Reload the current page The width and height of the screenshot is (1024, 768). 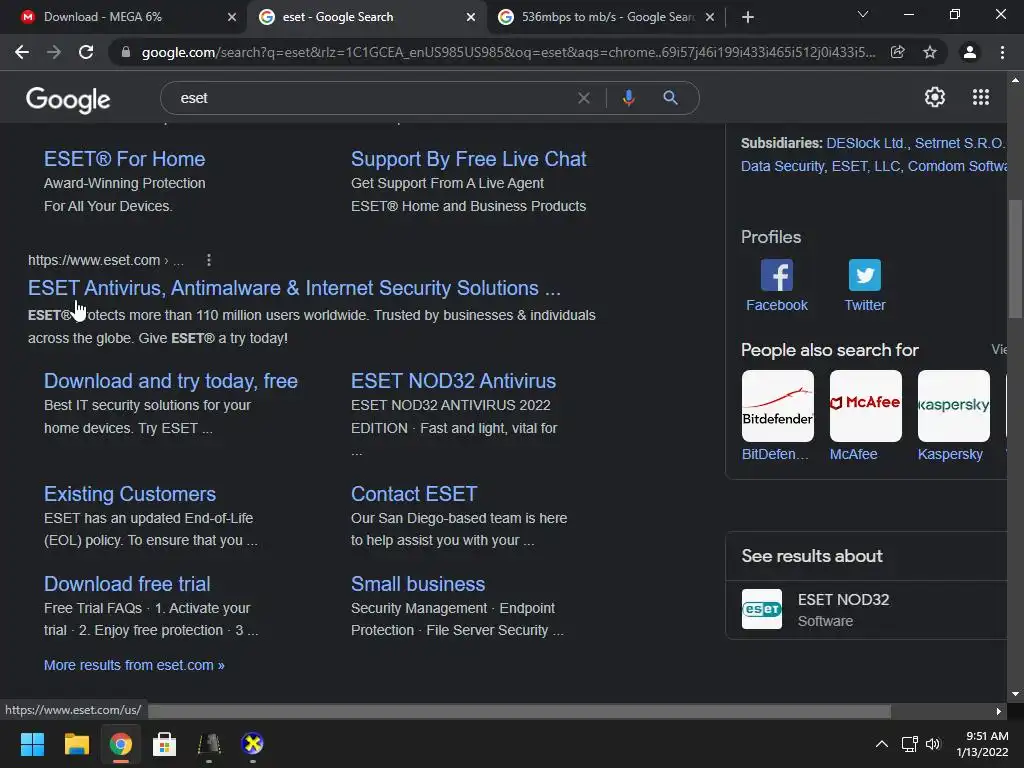tap(86, 52)
